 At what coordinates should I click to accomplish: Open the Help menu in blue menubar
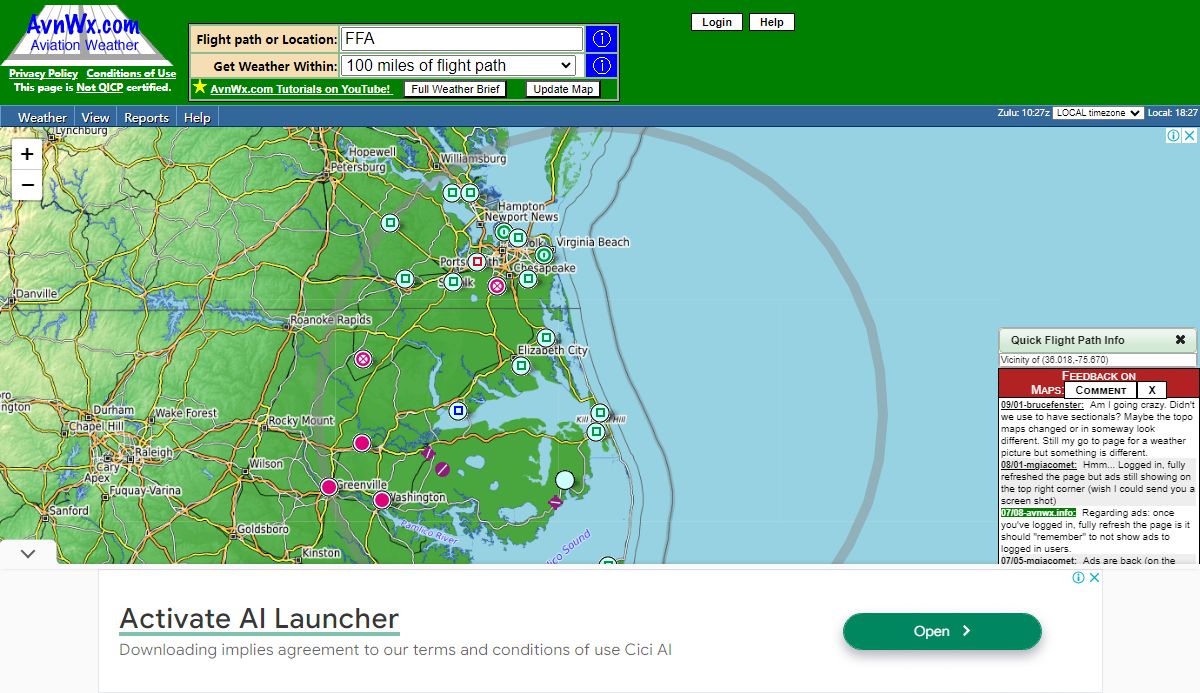tap(198, 117)
